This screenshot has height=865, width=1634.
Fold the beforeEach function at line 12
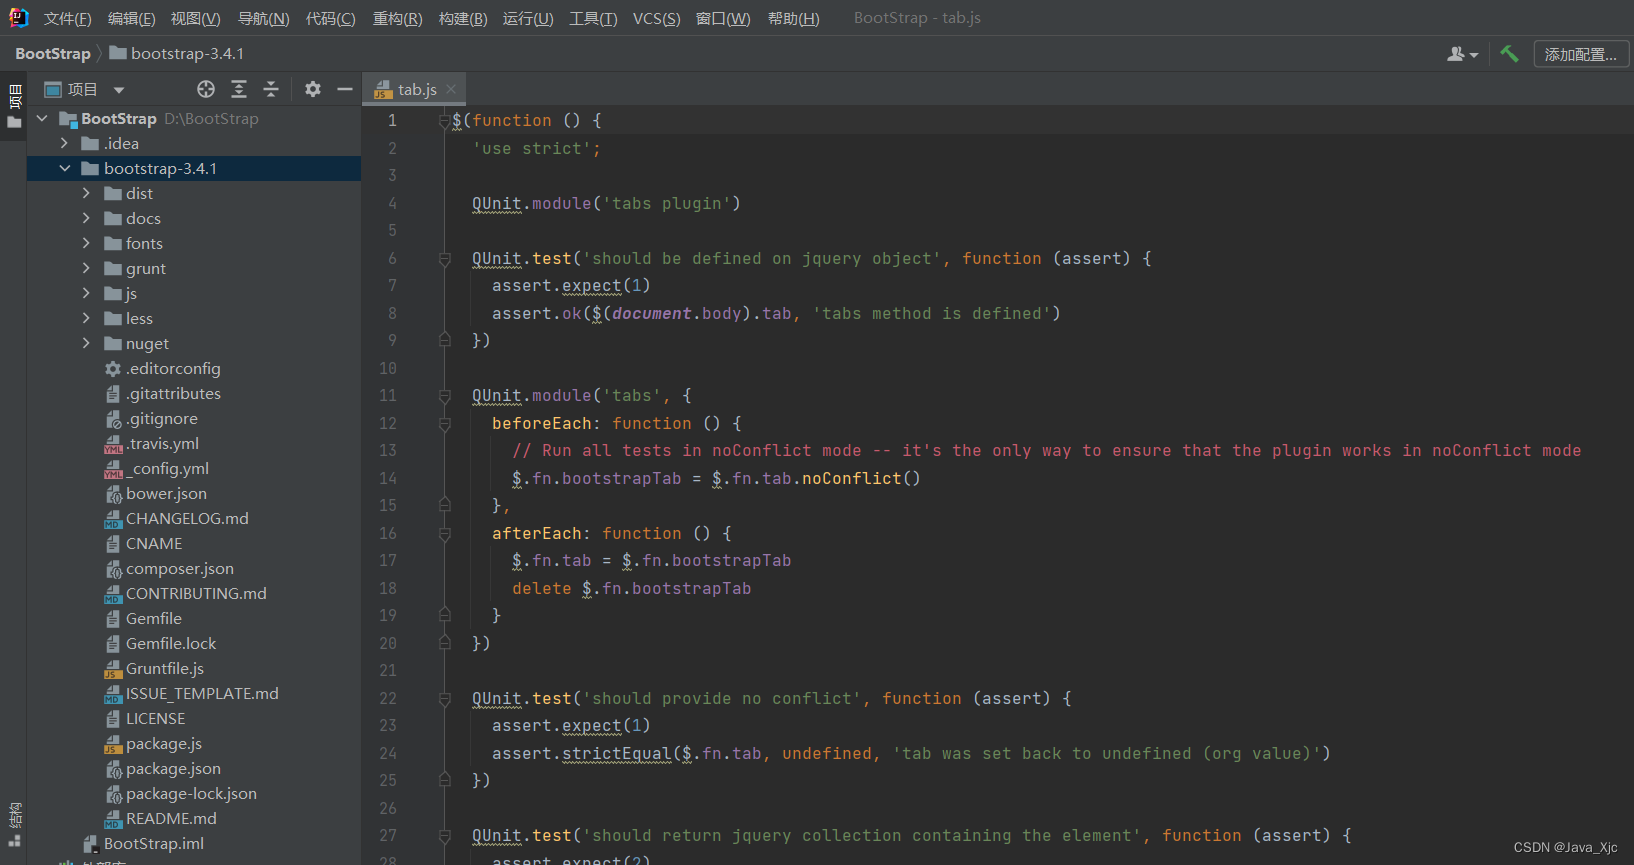[x=445, y=424]
